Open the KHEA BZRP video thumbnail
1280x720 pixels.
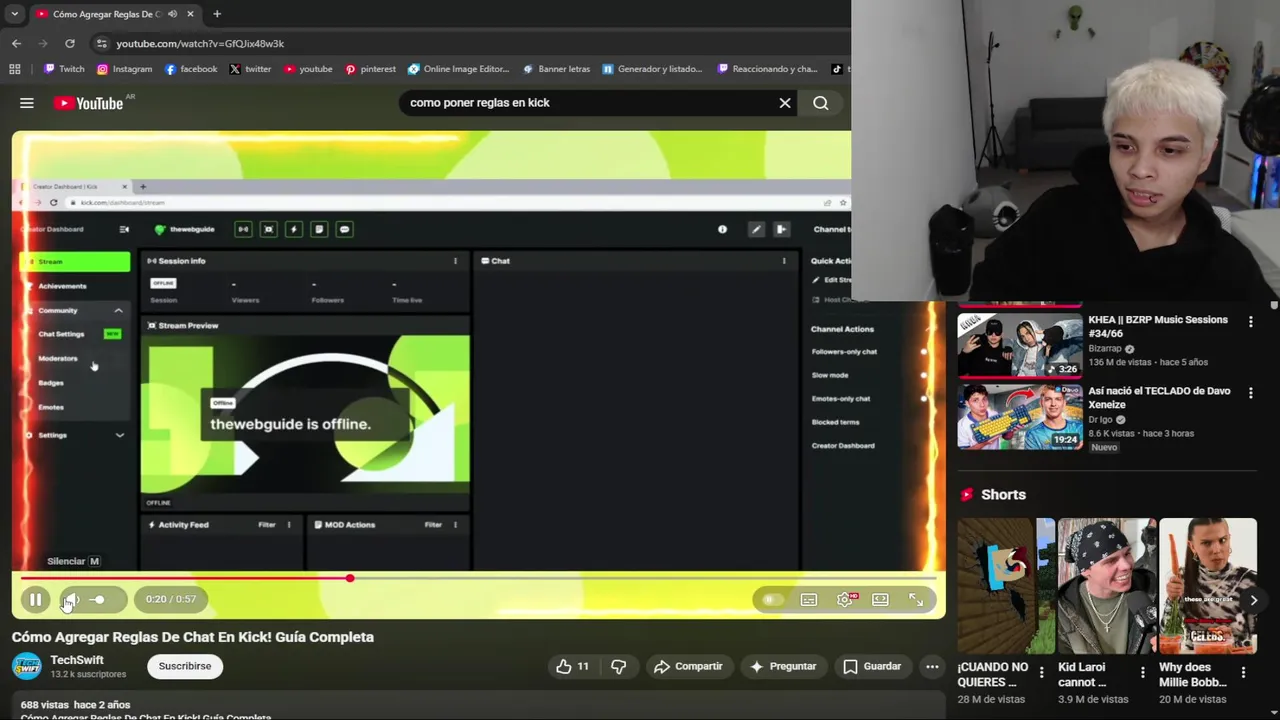click(1020, 345)
